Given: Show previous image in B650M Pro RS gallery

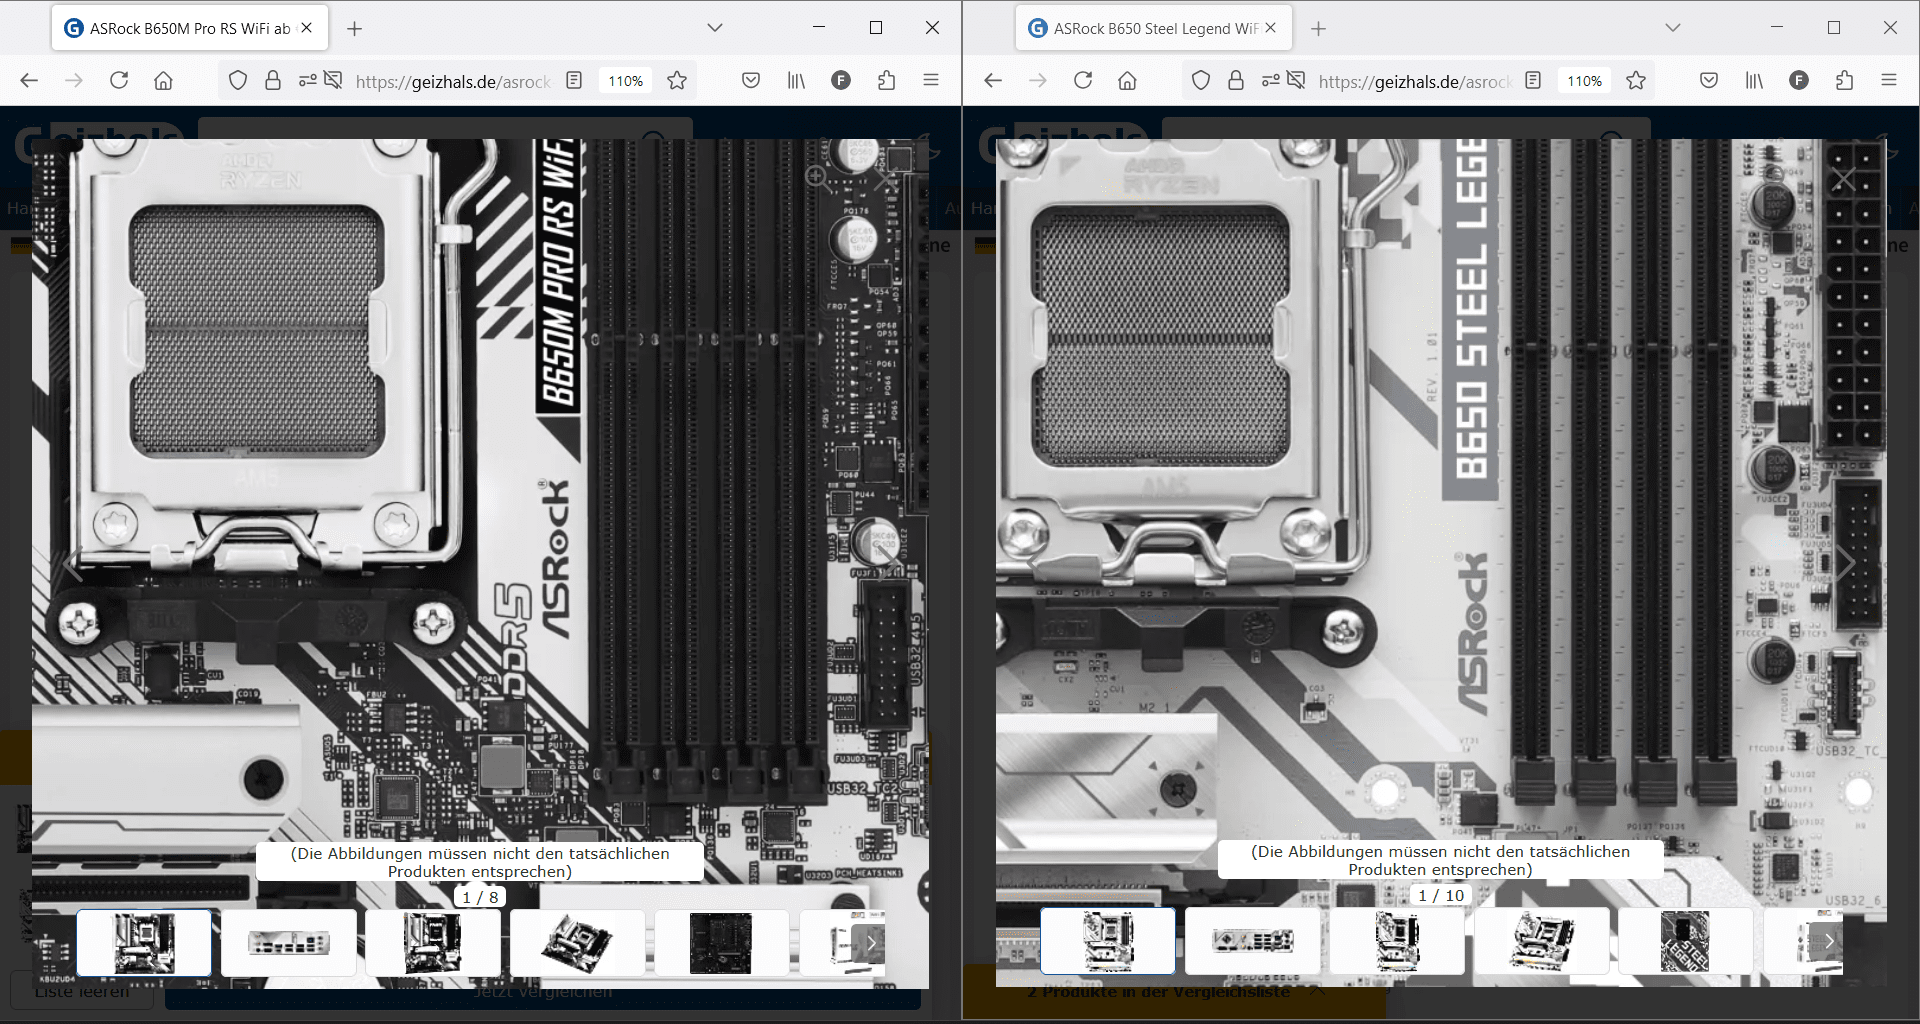Looking at the screenshot, I should [x=73, y=565].
